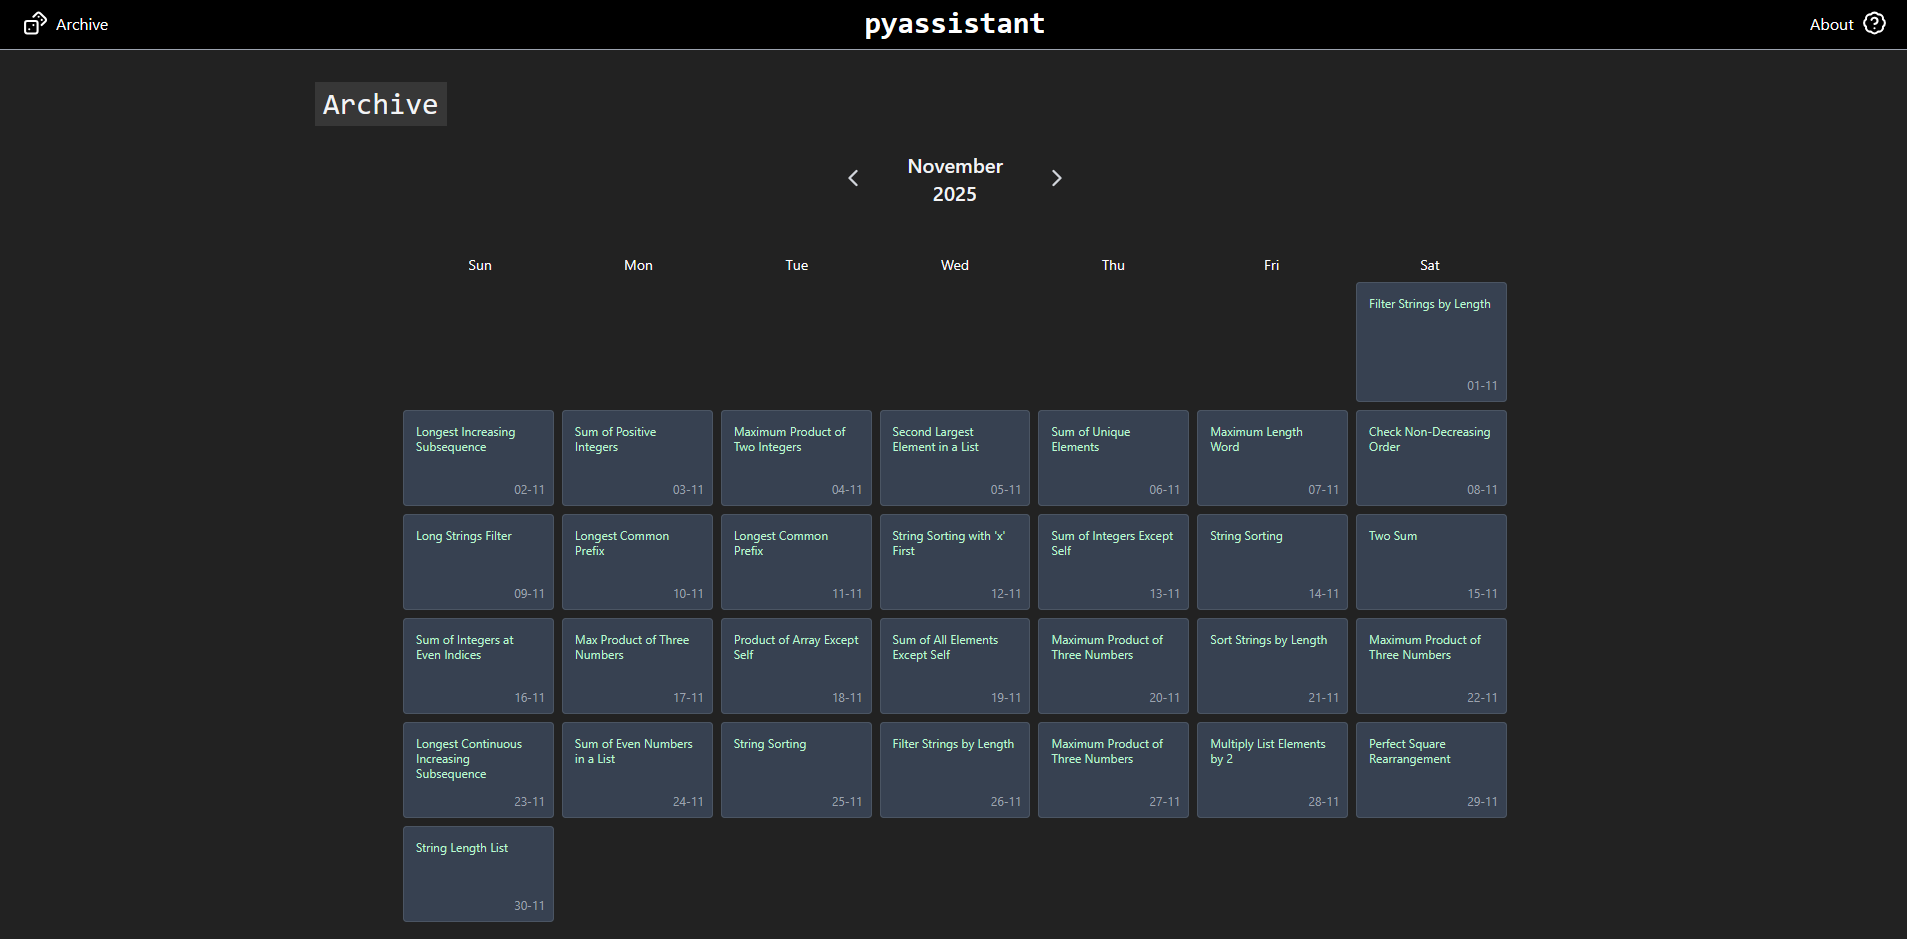
Task: Click the About question mark icon
Action: (x=1875, y=23)
